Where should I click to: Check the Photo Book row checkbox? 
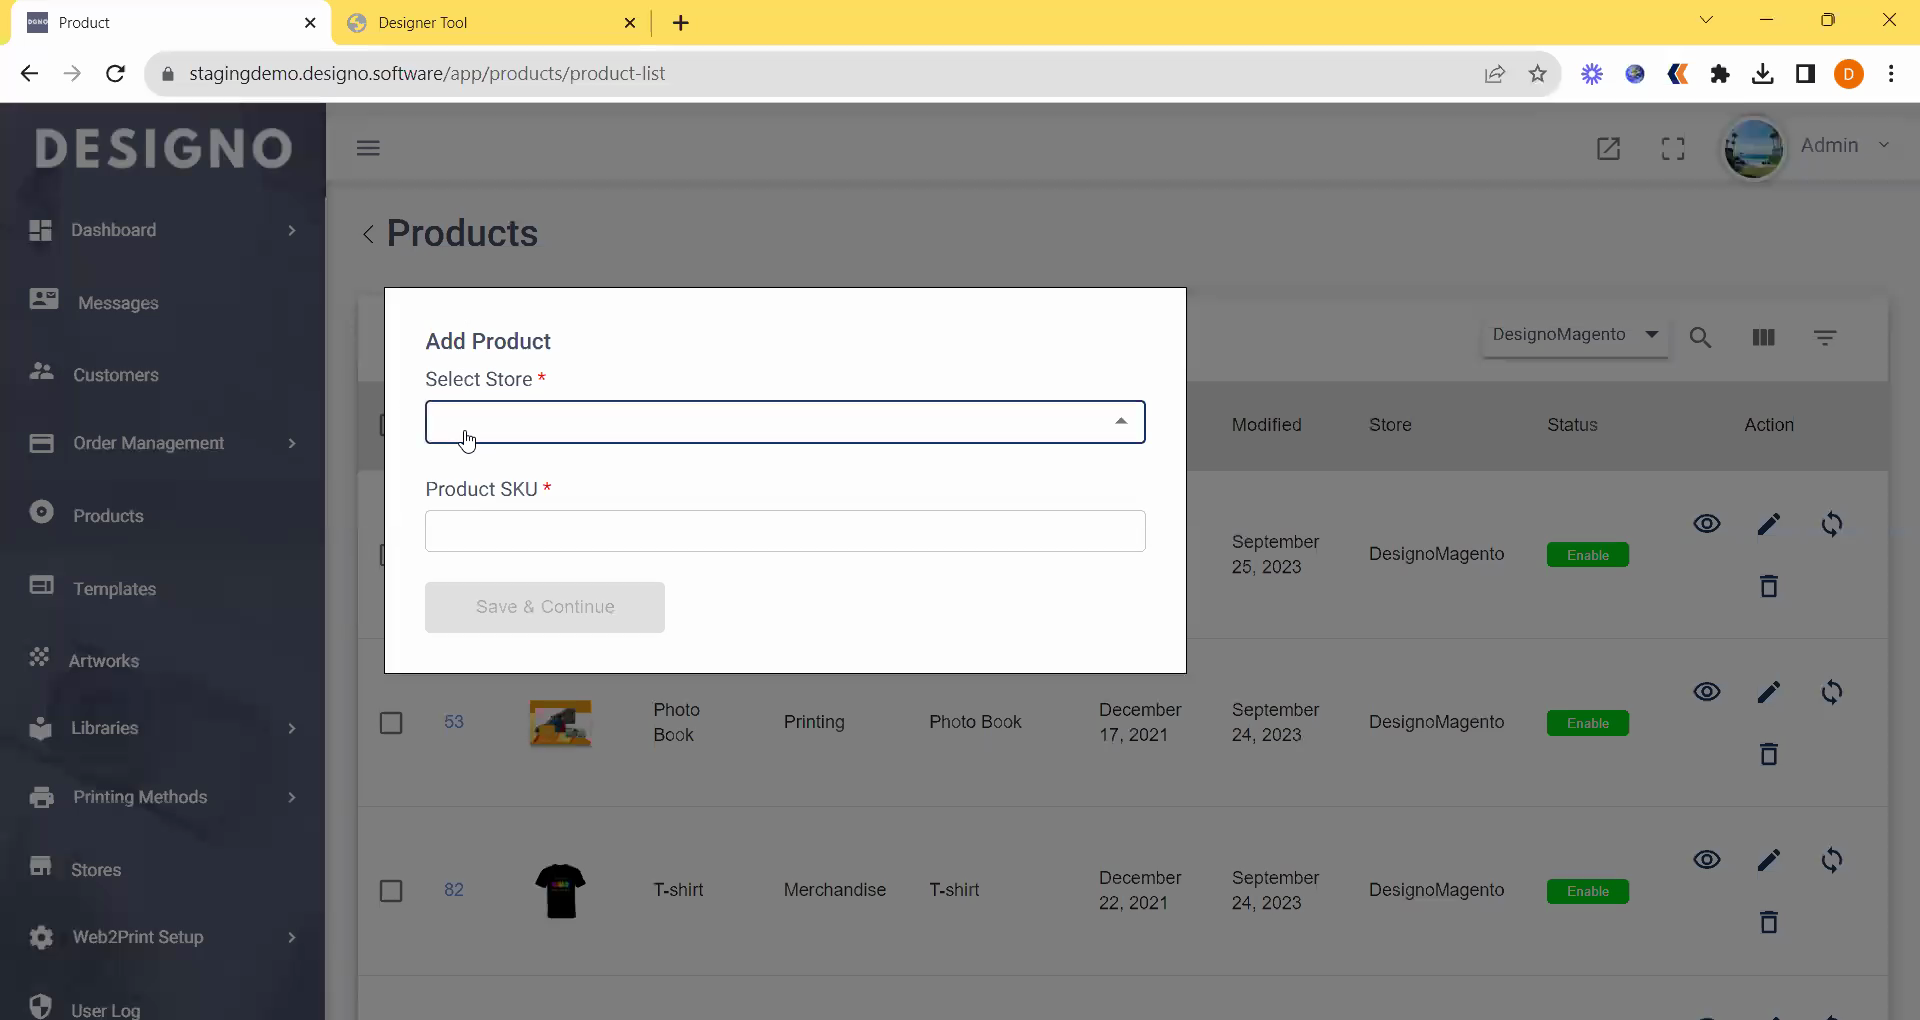391,723
